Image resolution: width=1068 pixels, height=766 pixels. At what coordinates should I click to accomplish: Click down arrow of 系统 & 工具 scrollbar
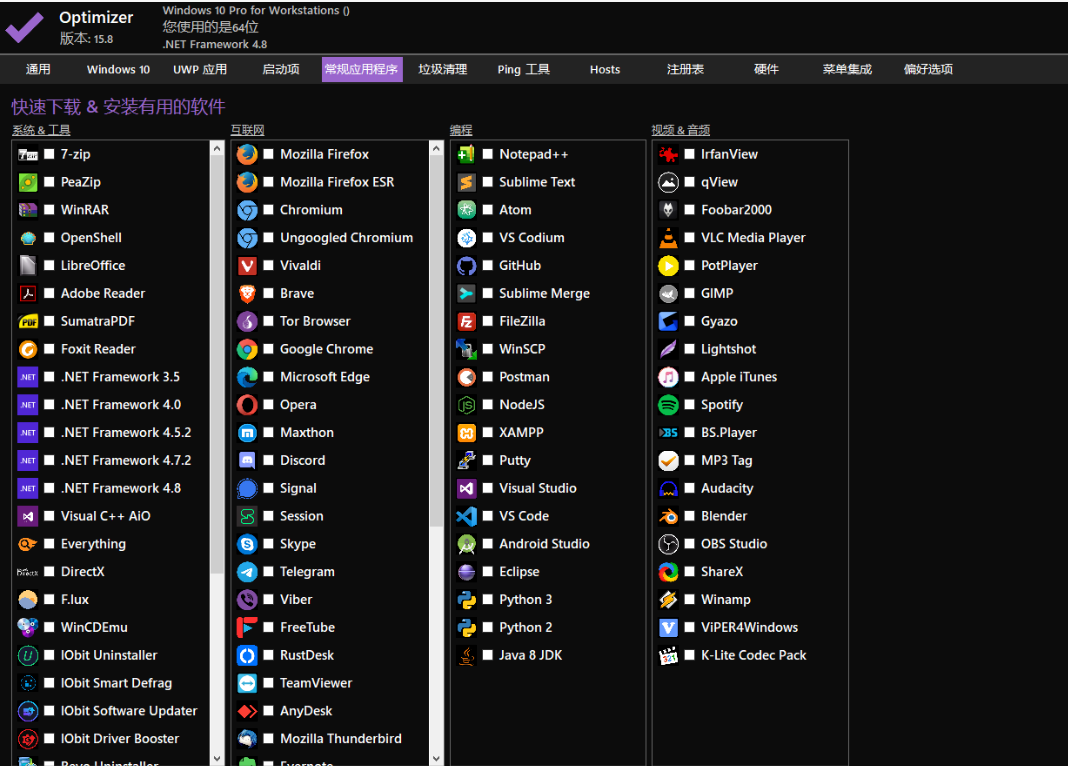click(217, 758)
